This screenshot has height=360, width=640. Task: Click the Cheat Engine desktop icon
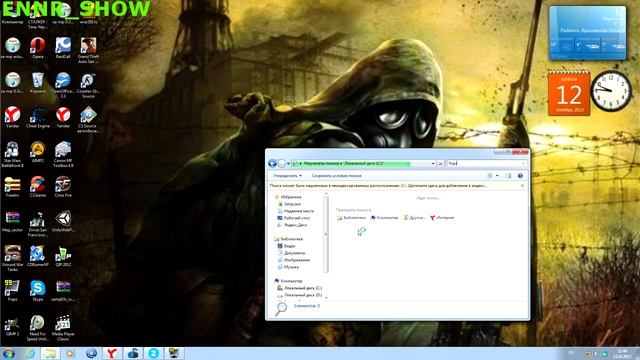(38, 118)
